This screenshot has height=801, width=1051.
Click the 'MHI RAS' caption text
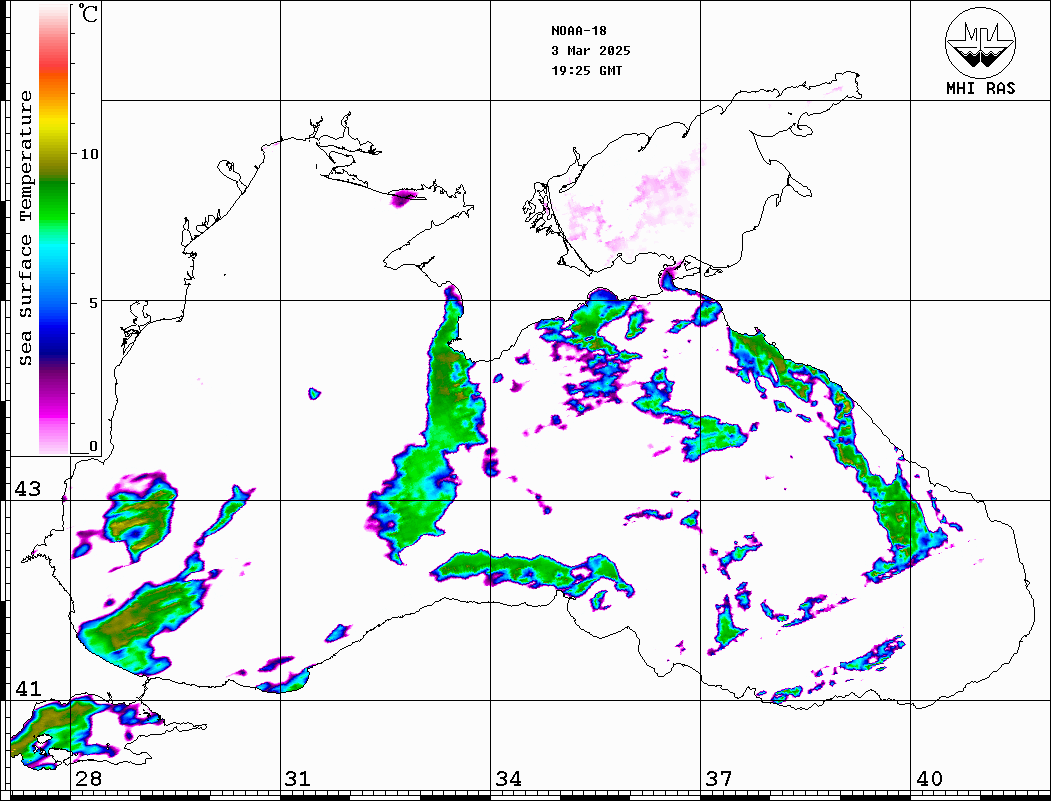(x=981, y=88)
